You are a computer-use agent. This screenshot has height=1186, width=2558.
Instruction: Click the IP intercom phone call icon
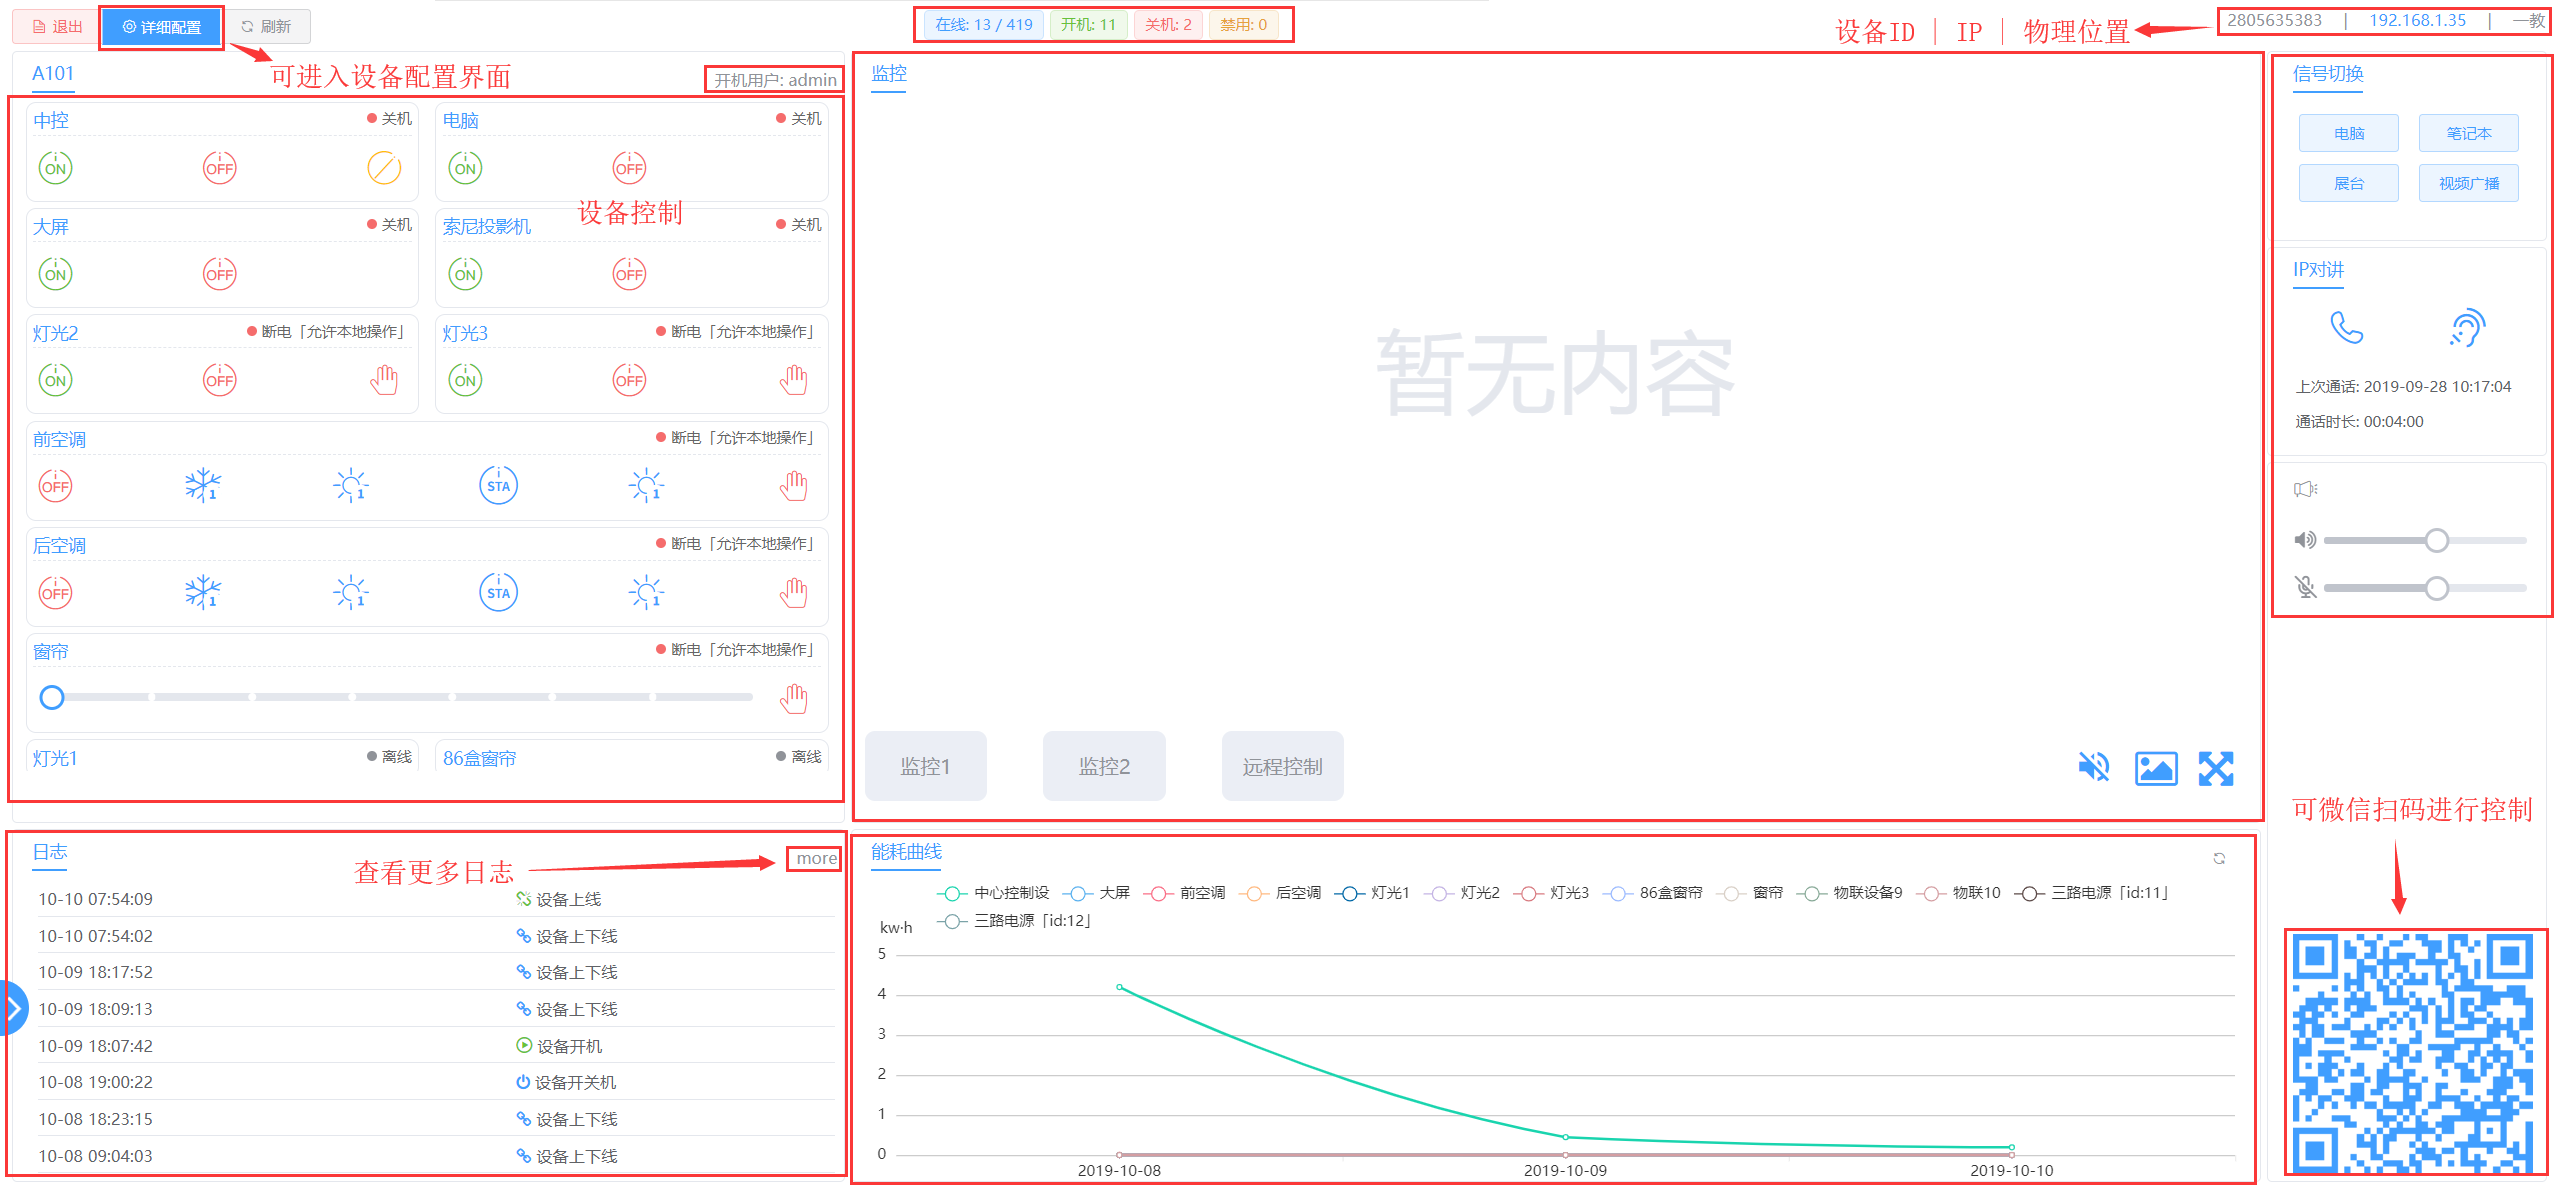(x=2345, y=327)
